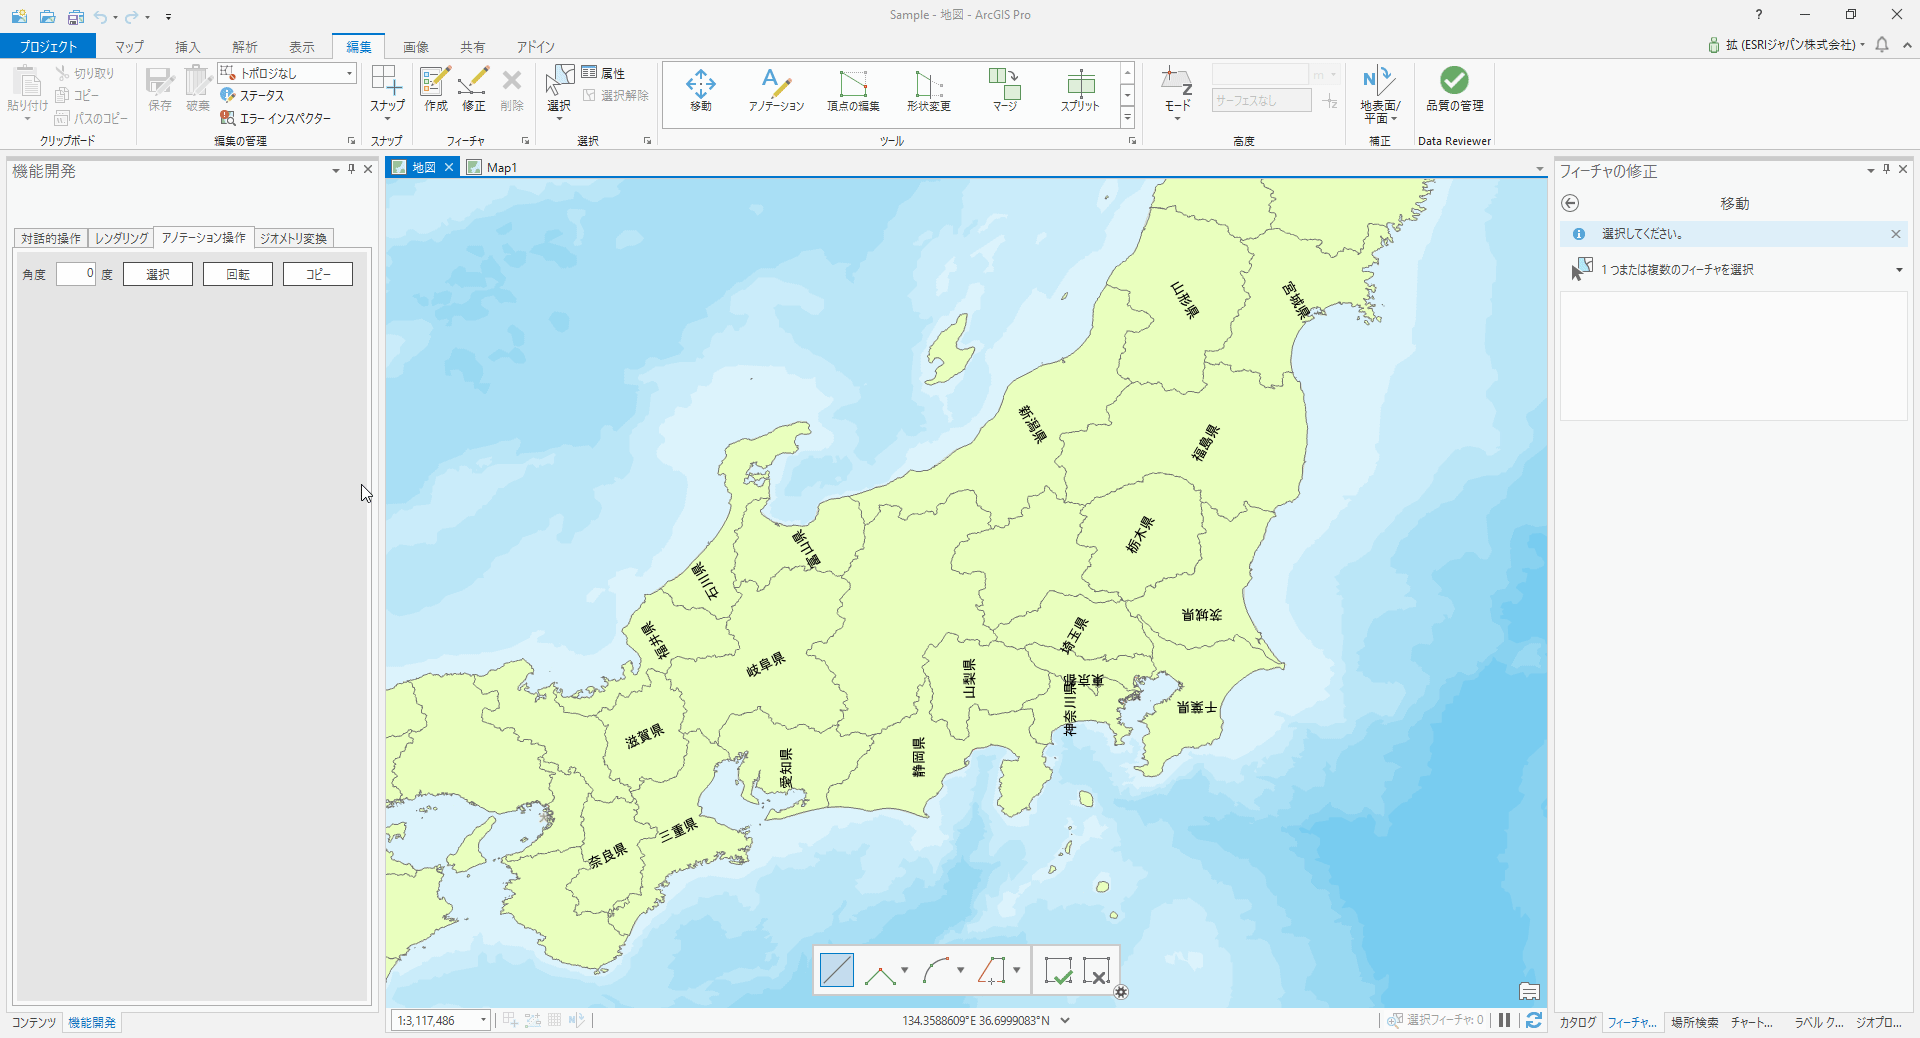This screenshot has height=1038, width=1920.
Task: Click the 回転 rotate button
Action: tap(238, 274)
